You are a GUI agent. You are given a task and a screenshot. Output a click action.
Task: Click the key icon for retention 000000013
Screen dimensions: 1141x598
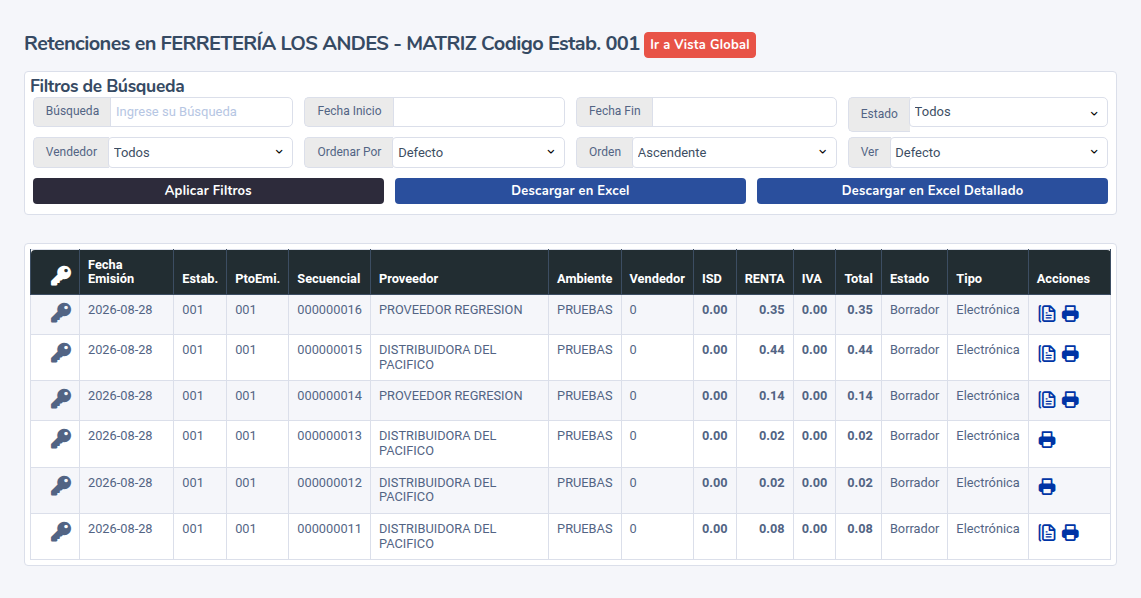click(60, 439)
